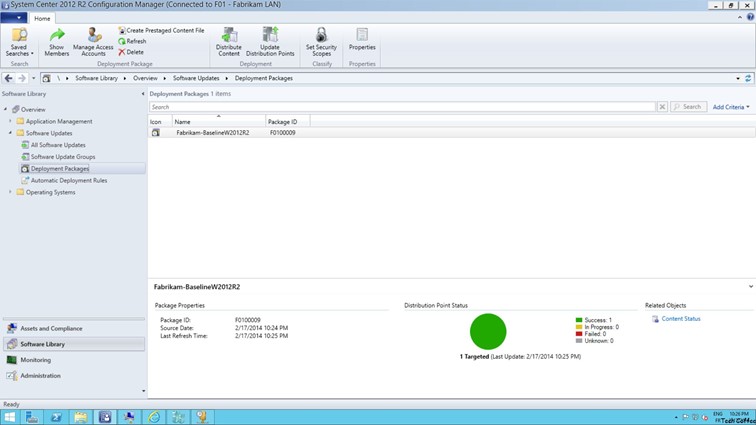Open Set Security Scopes
756x425 pixels.
pos(321,42)
